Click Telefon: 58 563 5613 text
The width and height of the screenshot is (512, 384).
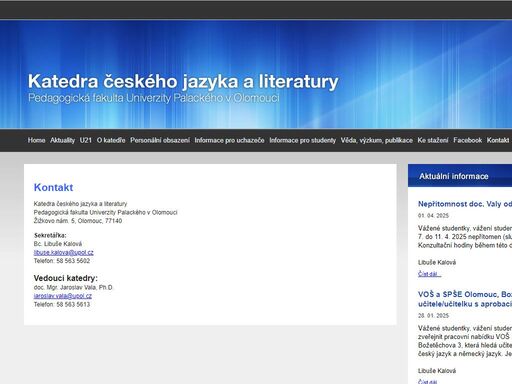[62, 304]
